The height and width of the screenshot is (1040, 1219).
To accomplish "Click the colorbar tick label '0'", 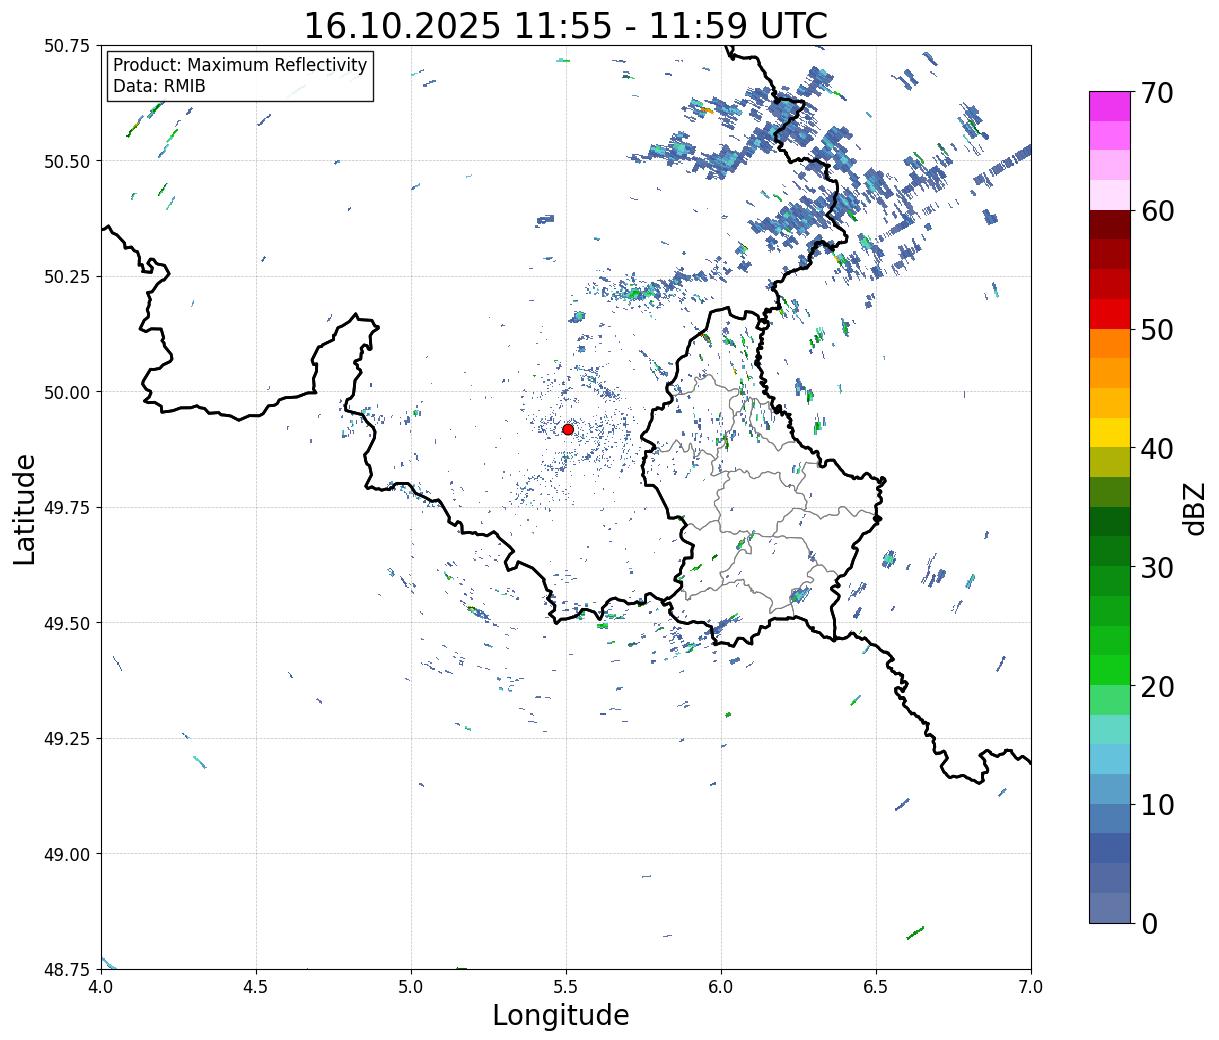I will 1148,923.
